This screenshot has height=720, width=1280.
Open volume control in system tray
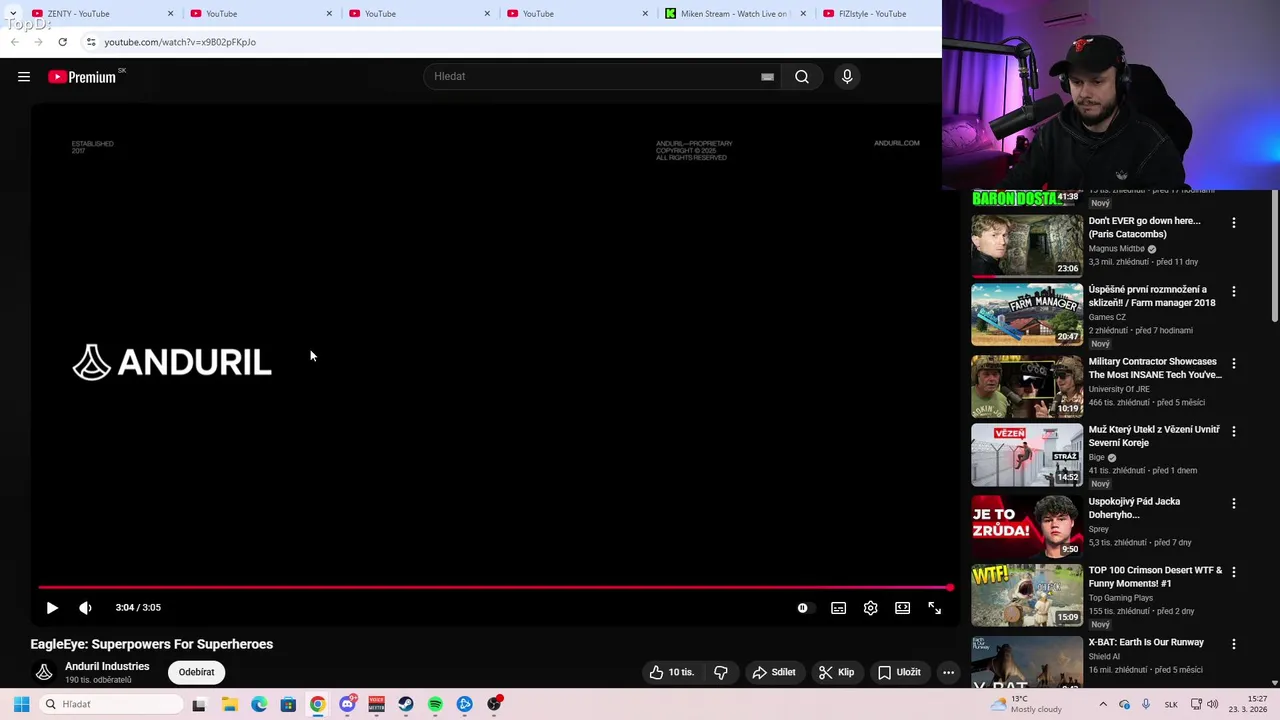pos(1212,704)
